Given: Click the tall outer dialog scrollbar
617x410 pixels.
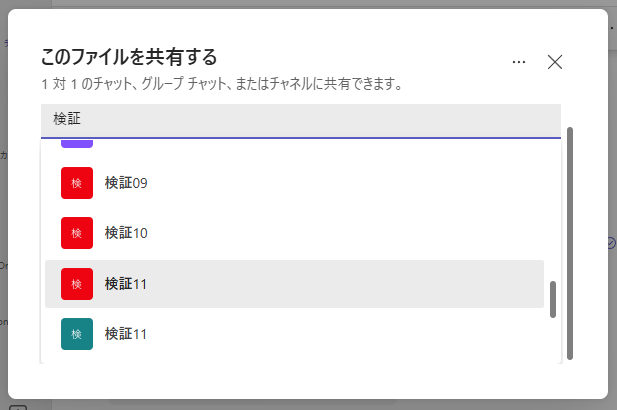Looking at the screenshot, I should coord(570,243).
